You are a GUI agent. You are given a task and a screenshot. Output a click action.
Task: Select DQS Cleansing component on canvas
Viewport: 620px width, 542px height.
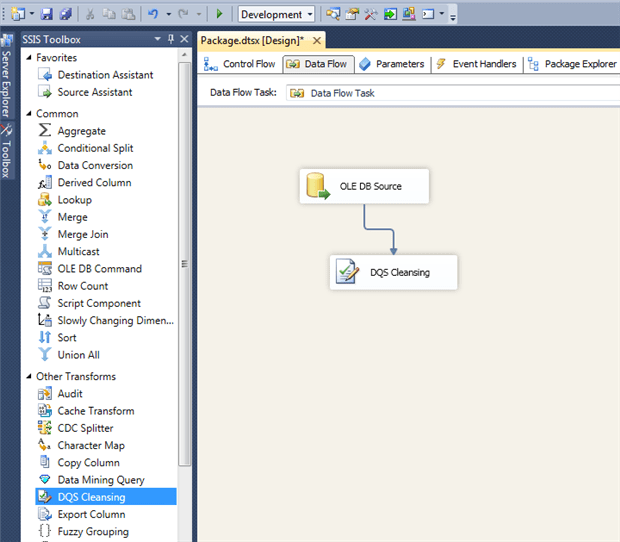click(393, 272)
